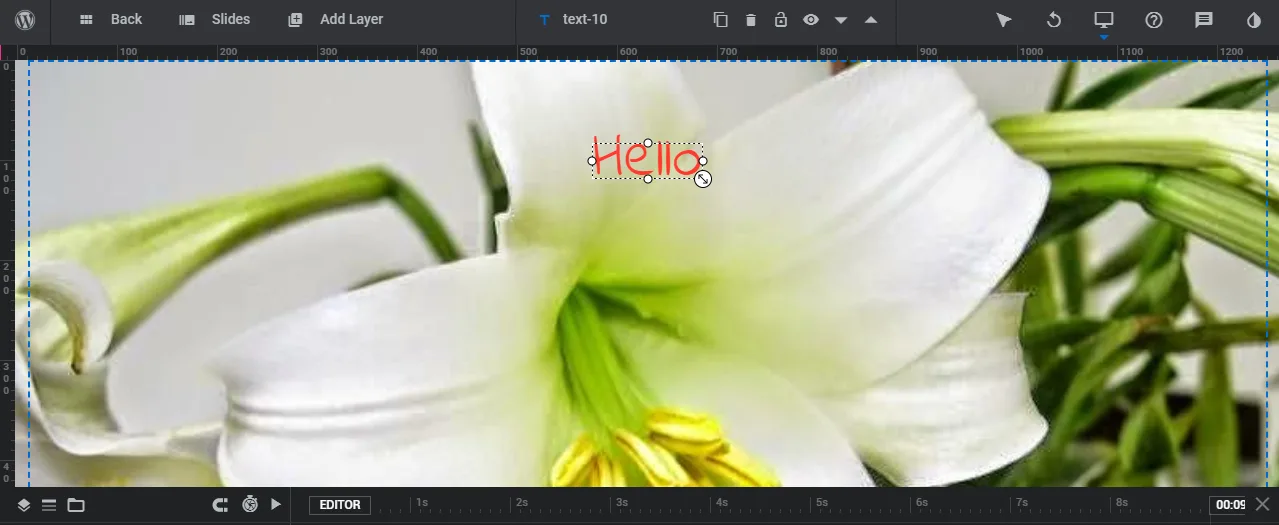Open the help question mark
Image resolution: width=1279 pixels, height=525 pixels.
pyautogui.click(x=1154, y=20)
